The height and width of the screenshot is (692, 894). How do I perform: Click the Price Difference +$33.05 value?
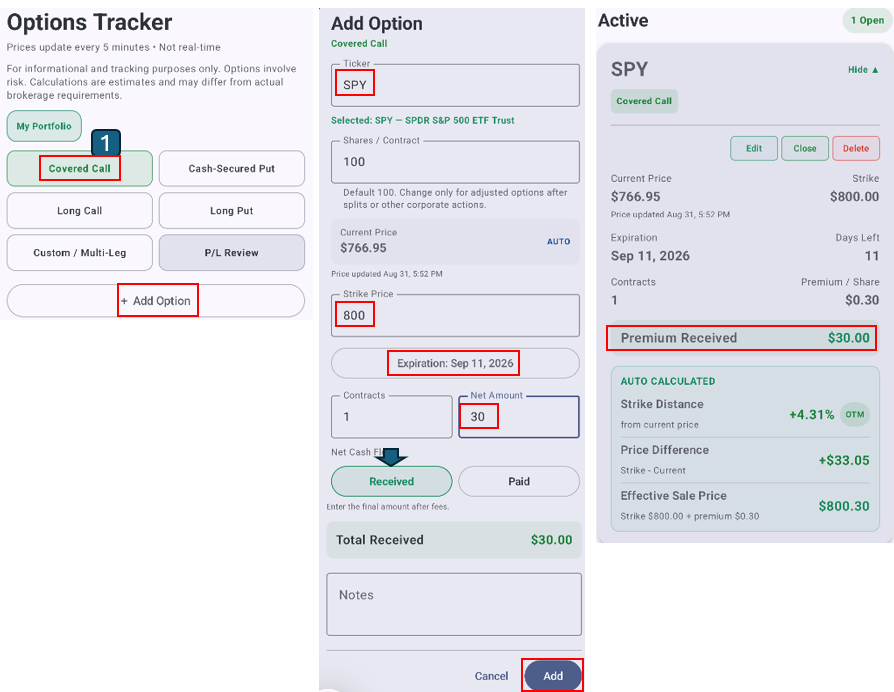coord(844,460)
